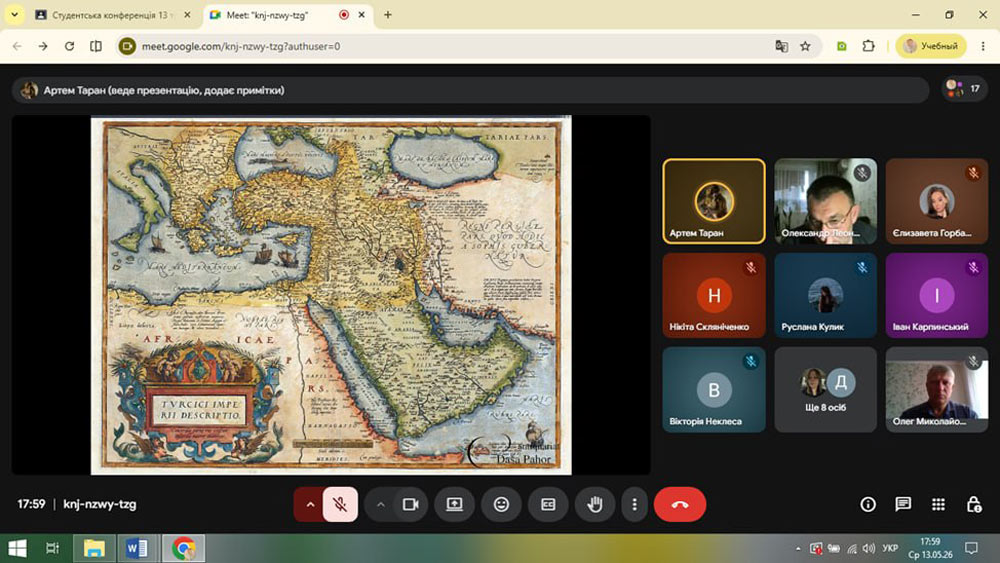Open Word from the taskbar
The height and width of the screenshot is (563, 1000).
136,548
